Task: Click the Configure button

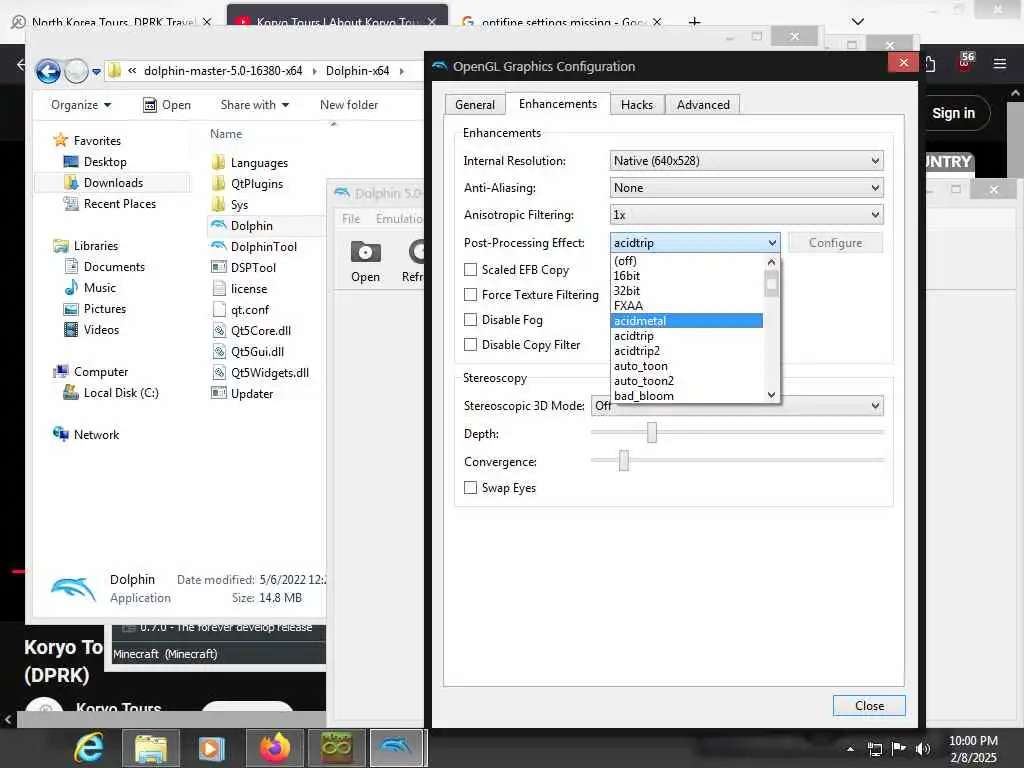Action: [835, 242]
